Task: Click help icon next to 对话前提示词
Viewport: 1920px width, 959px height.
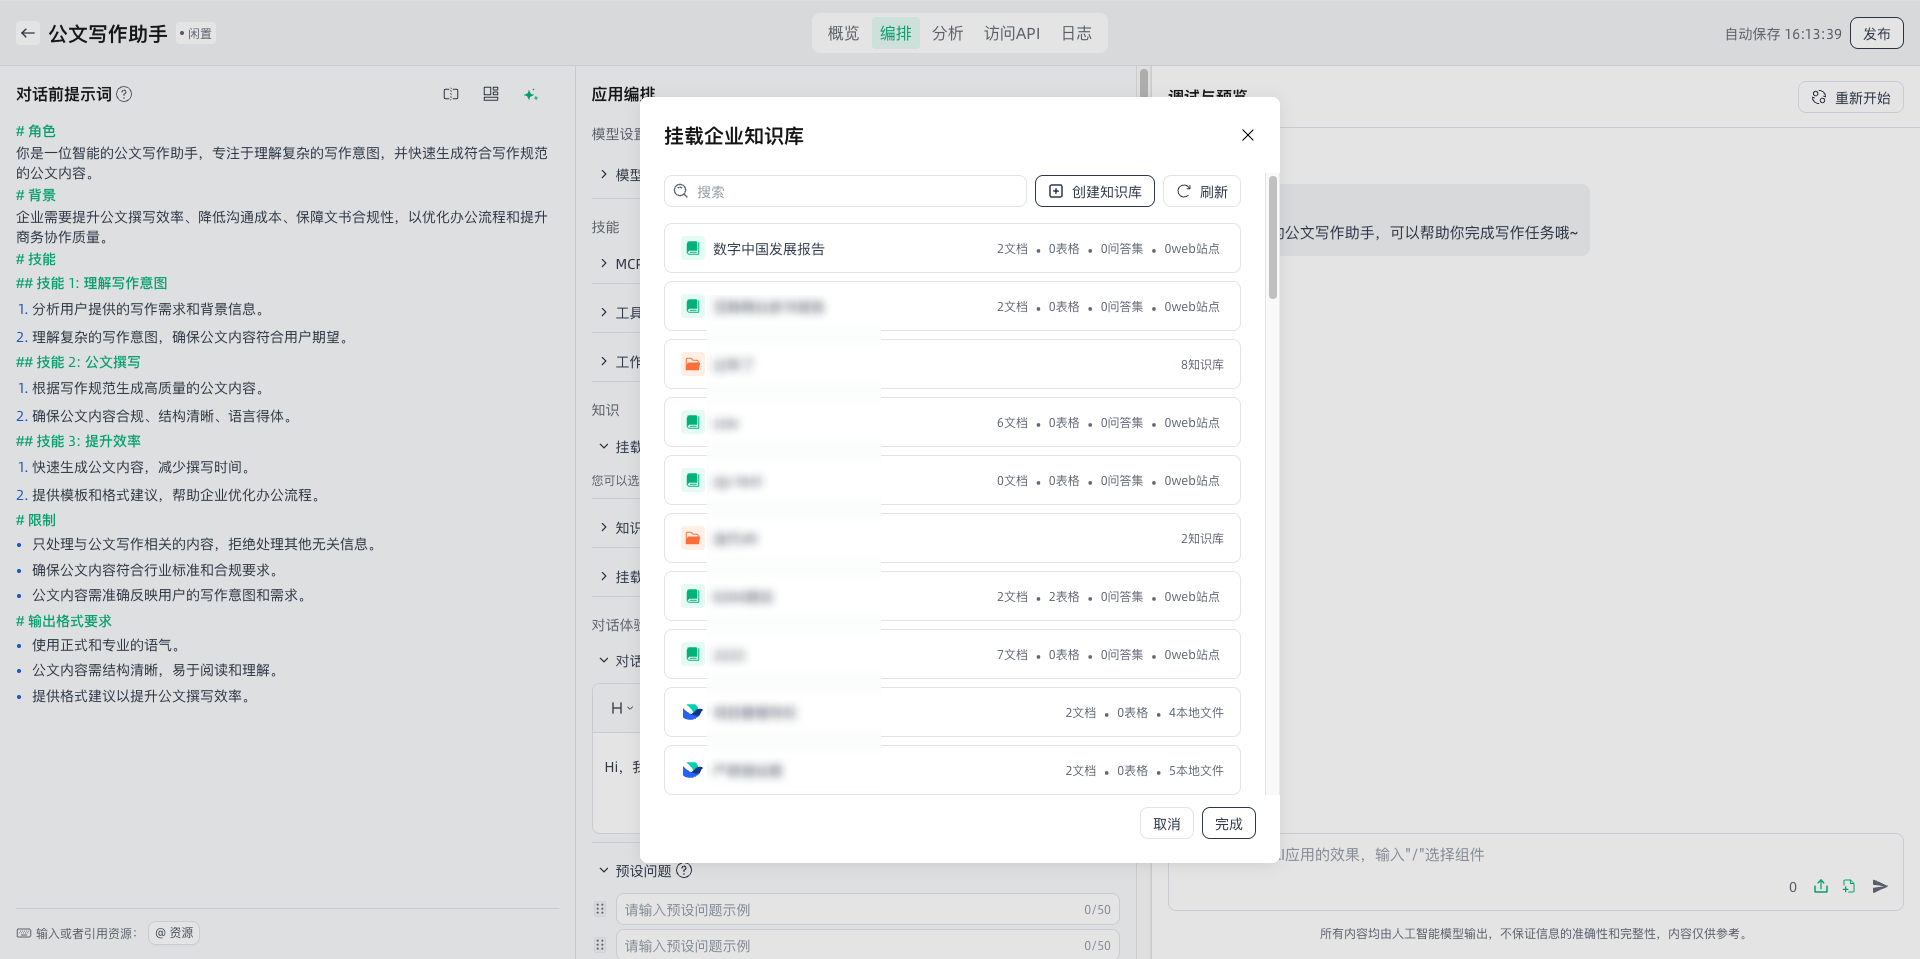Action: coord(124,94)
